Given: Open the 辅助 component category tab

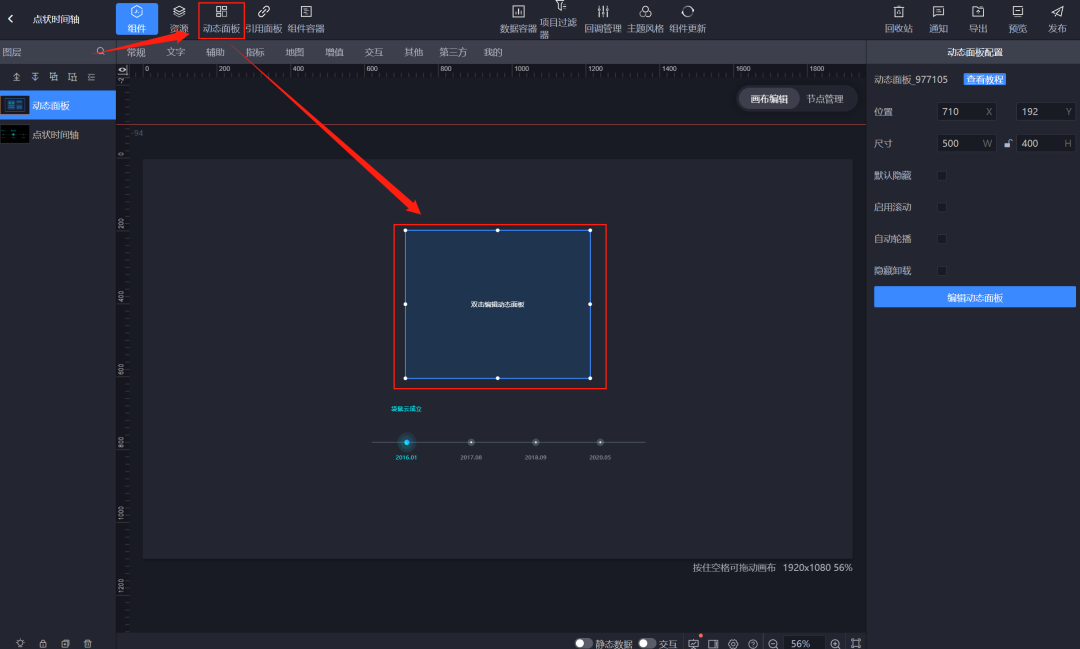Looking at the screenshot, I should tap(215, 52).
